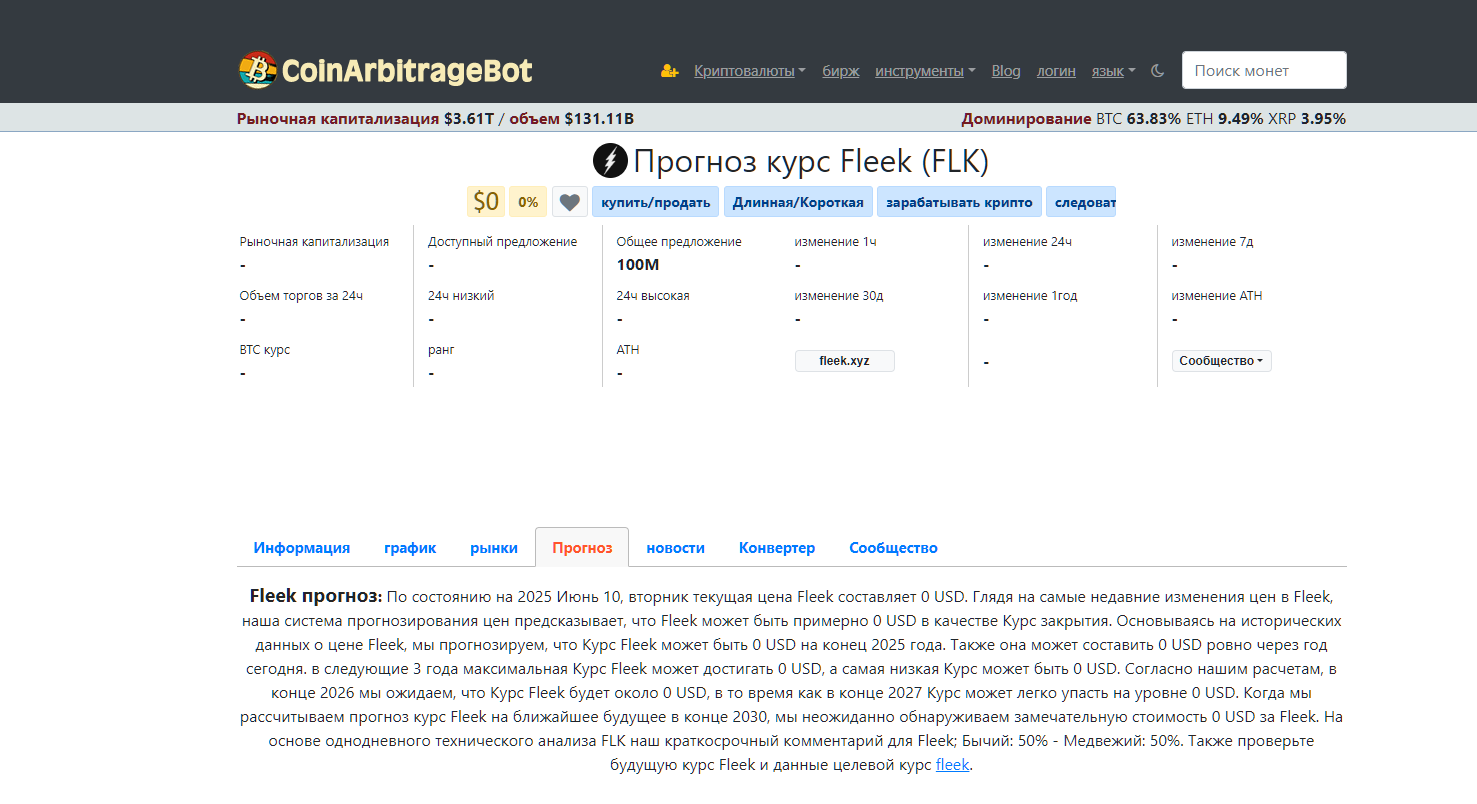Click the Fleek lightning bolt coin icon
1477x804 pixels.
(x=610, y=161)
